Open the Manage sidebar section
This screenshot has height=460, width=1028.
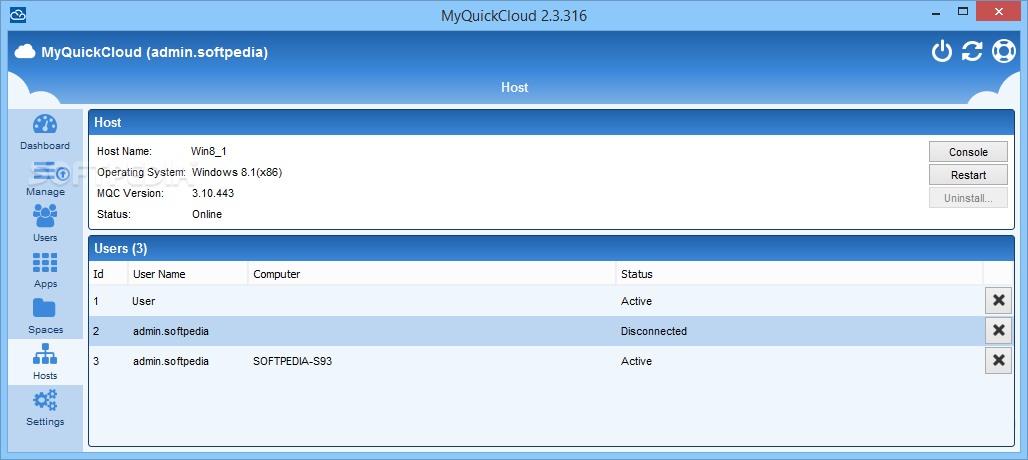pos(45,179)
